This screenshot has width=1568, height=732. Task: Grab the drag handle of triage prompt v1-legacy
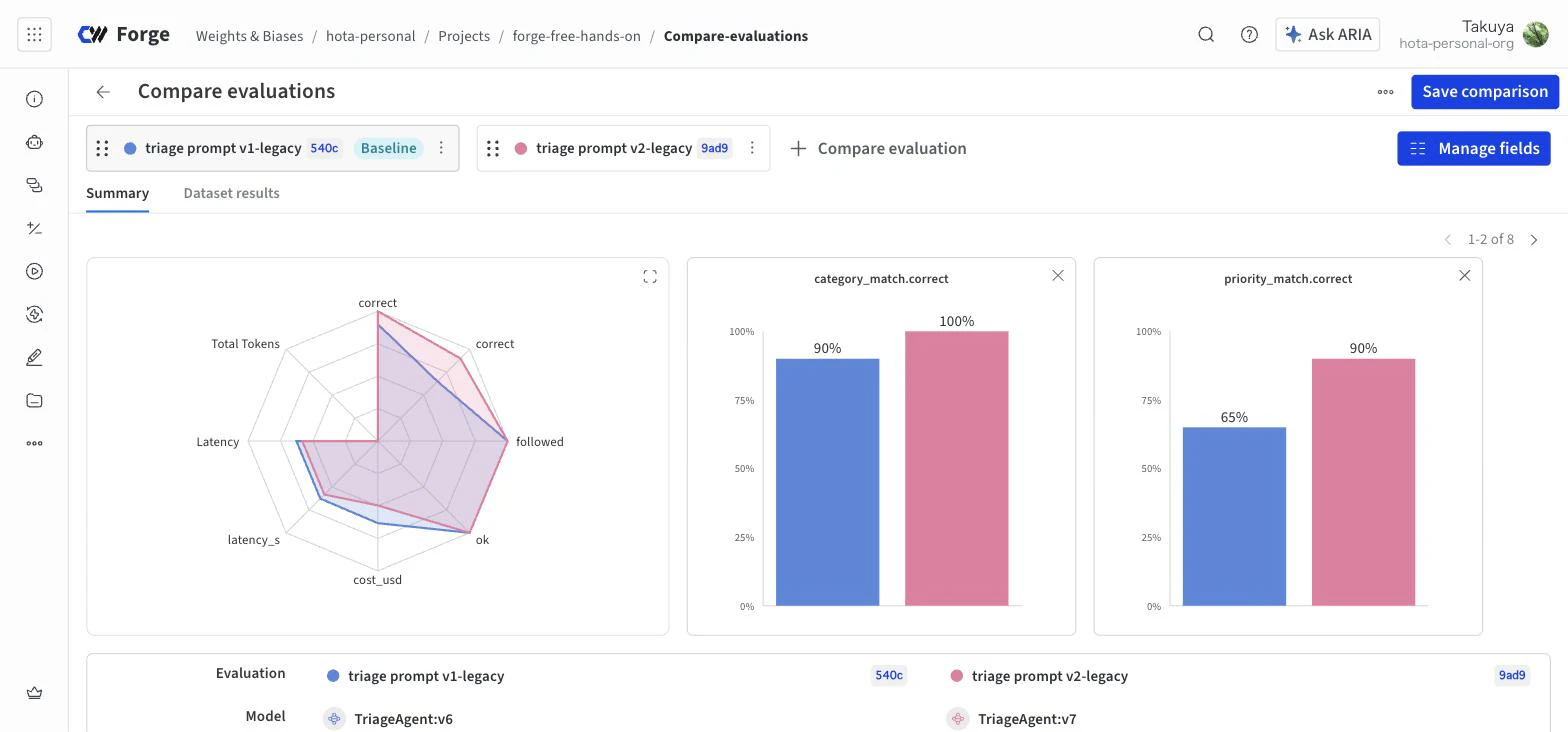pyautogui.click(x=102, y=148)
